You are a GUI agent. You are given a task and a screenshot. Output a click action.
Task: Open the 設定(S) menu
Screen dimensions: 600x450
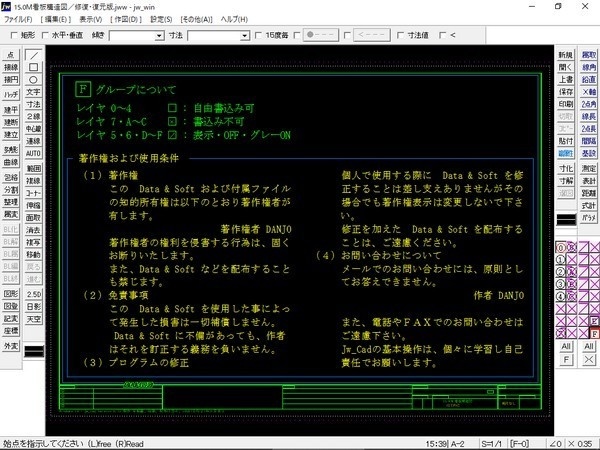click(161, 19)
